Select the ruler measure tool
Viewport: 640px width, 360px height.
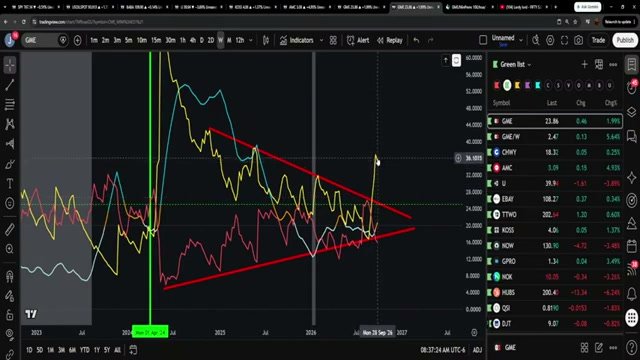10,229
